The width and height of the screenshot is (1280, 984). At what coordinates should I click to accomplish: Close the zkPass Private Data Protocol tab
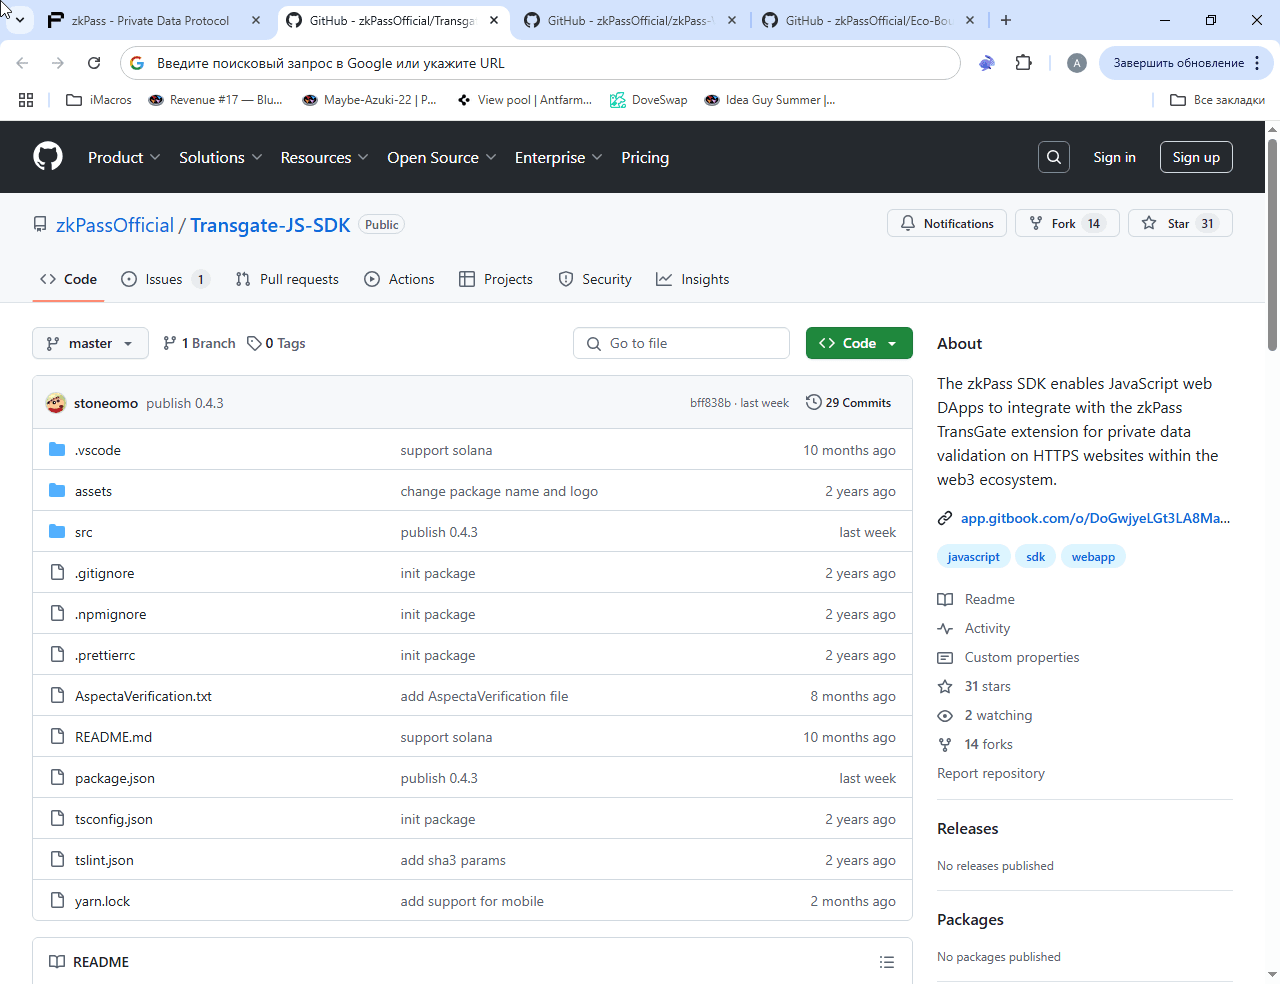256,20
